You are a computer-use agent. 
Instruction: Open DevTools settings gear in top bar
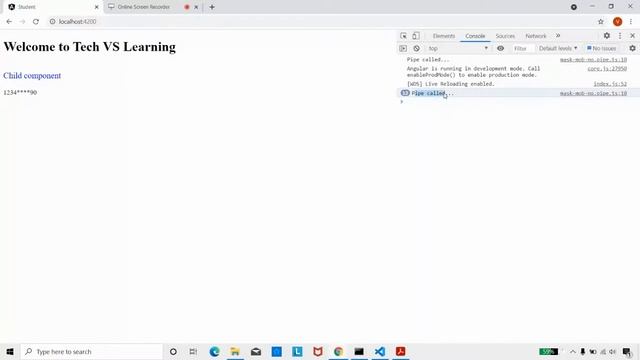coord(607,36)
